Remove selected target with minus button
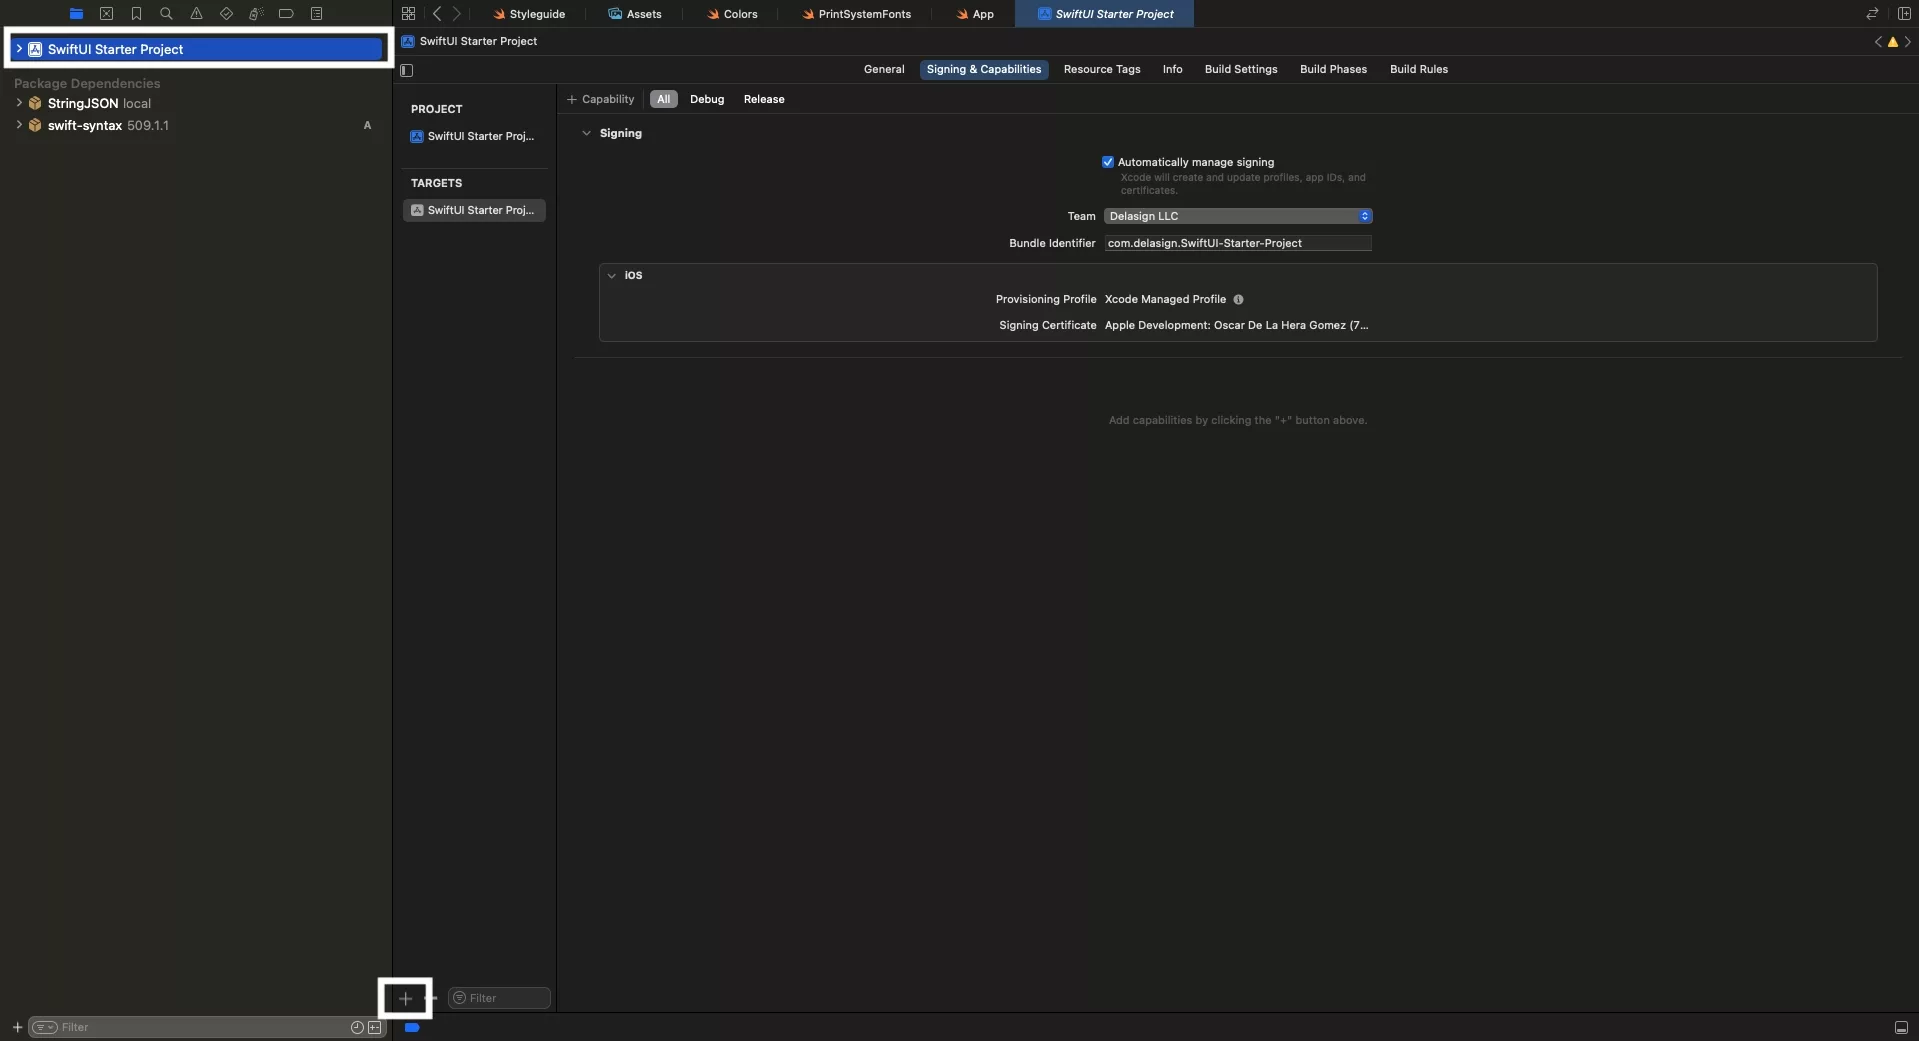Viewport: 1919px width, 1041px height. coord(433,998)
